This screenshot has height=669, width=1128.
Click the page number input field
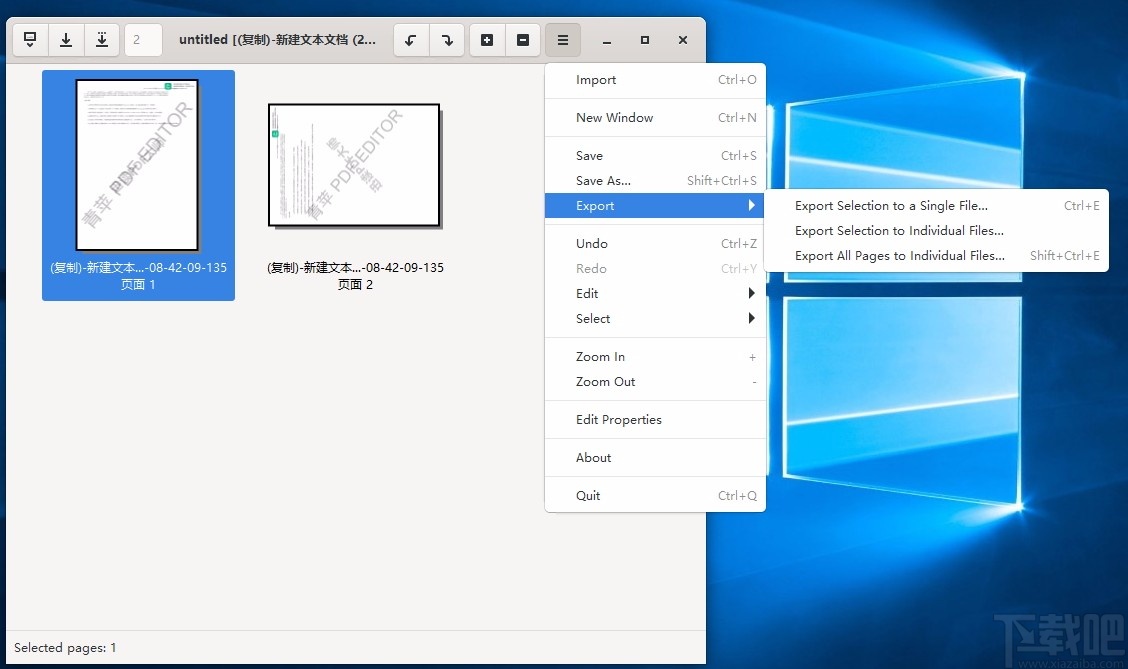coord(143,40)
